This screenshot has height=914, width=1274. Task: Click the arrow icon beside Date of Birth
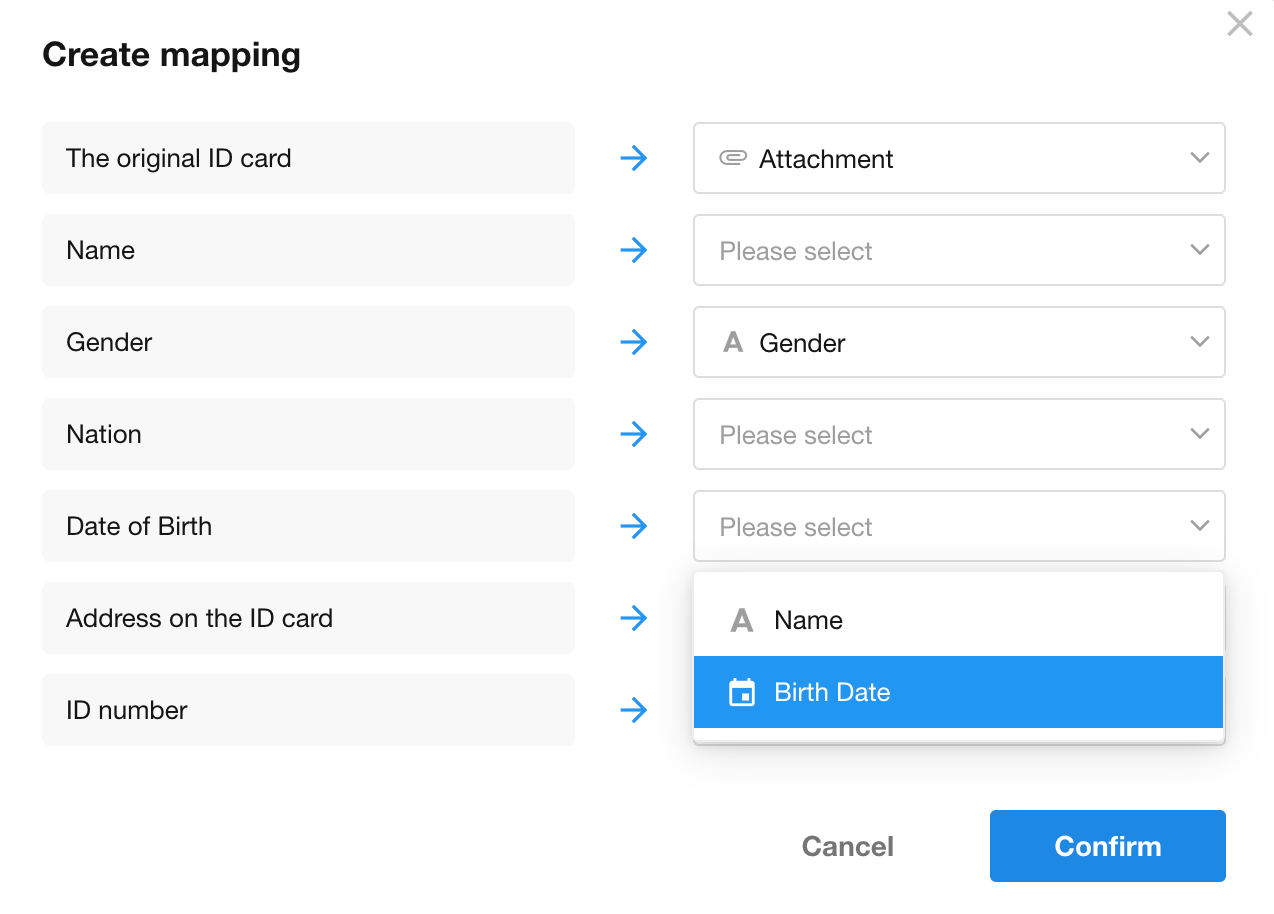pyautogui.click(x=634, y=526)
